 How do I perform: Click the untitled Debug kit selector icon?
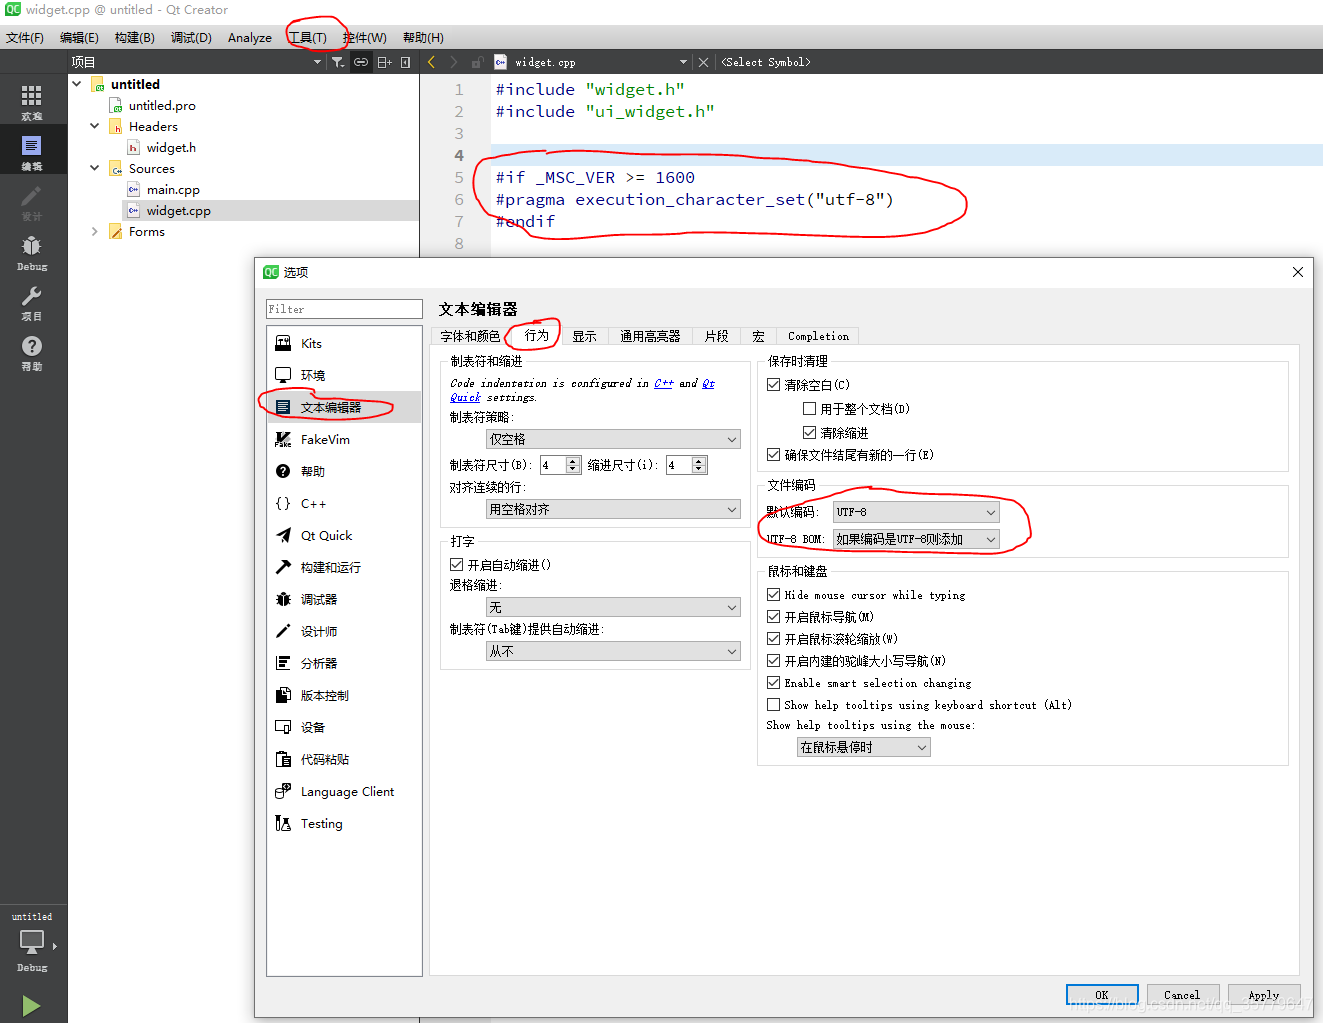pos(32,942)
